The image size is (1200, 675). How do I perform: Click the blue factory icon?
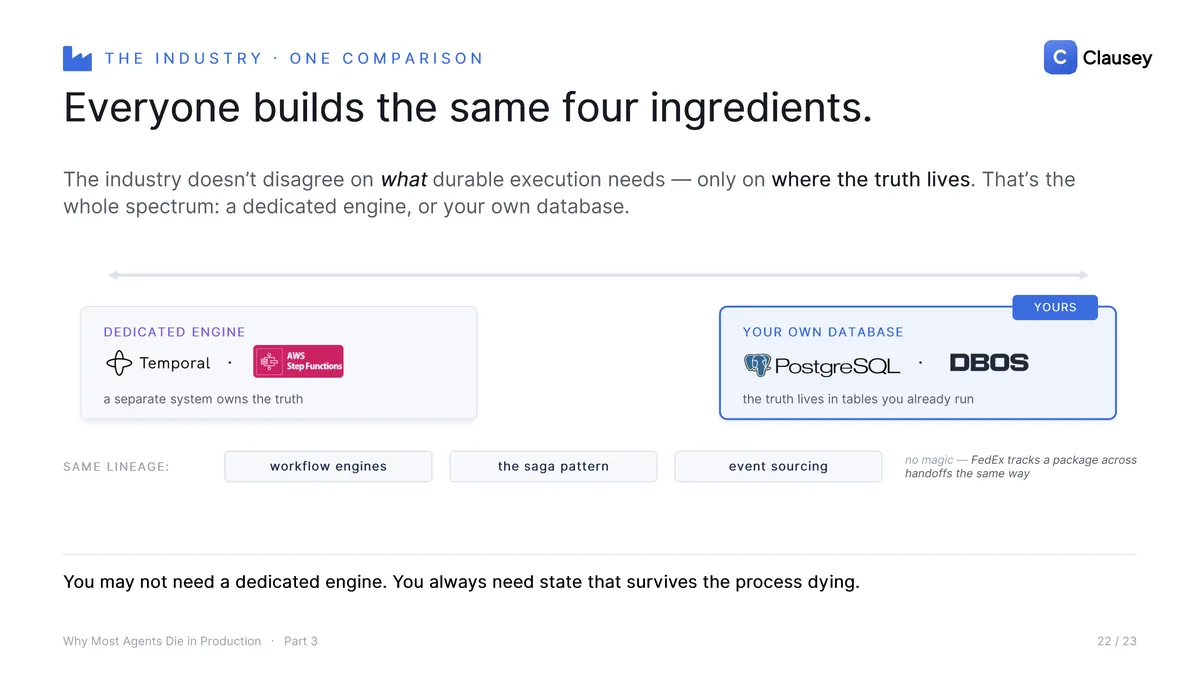[77, 58]
